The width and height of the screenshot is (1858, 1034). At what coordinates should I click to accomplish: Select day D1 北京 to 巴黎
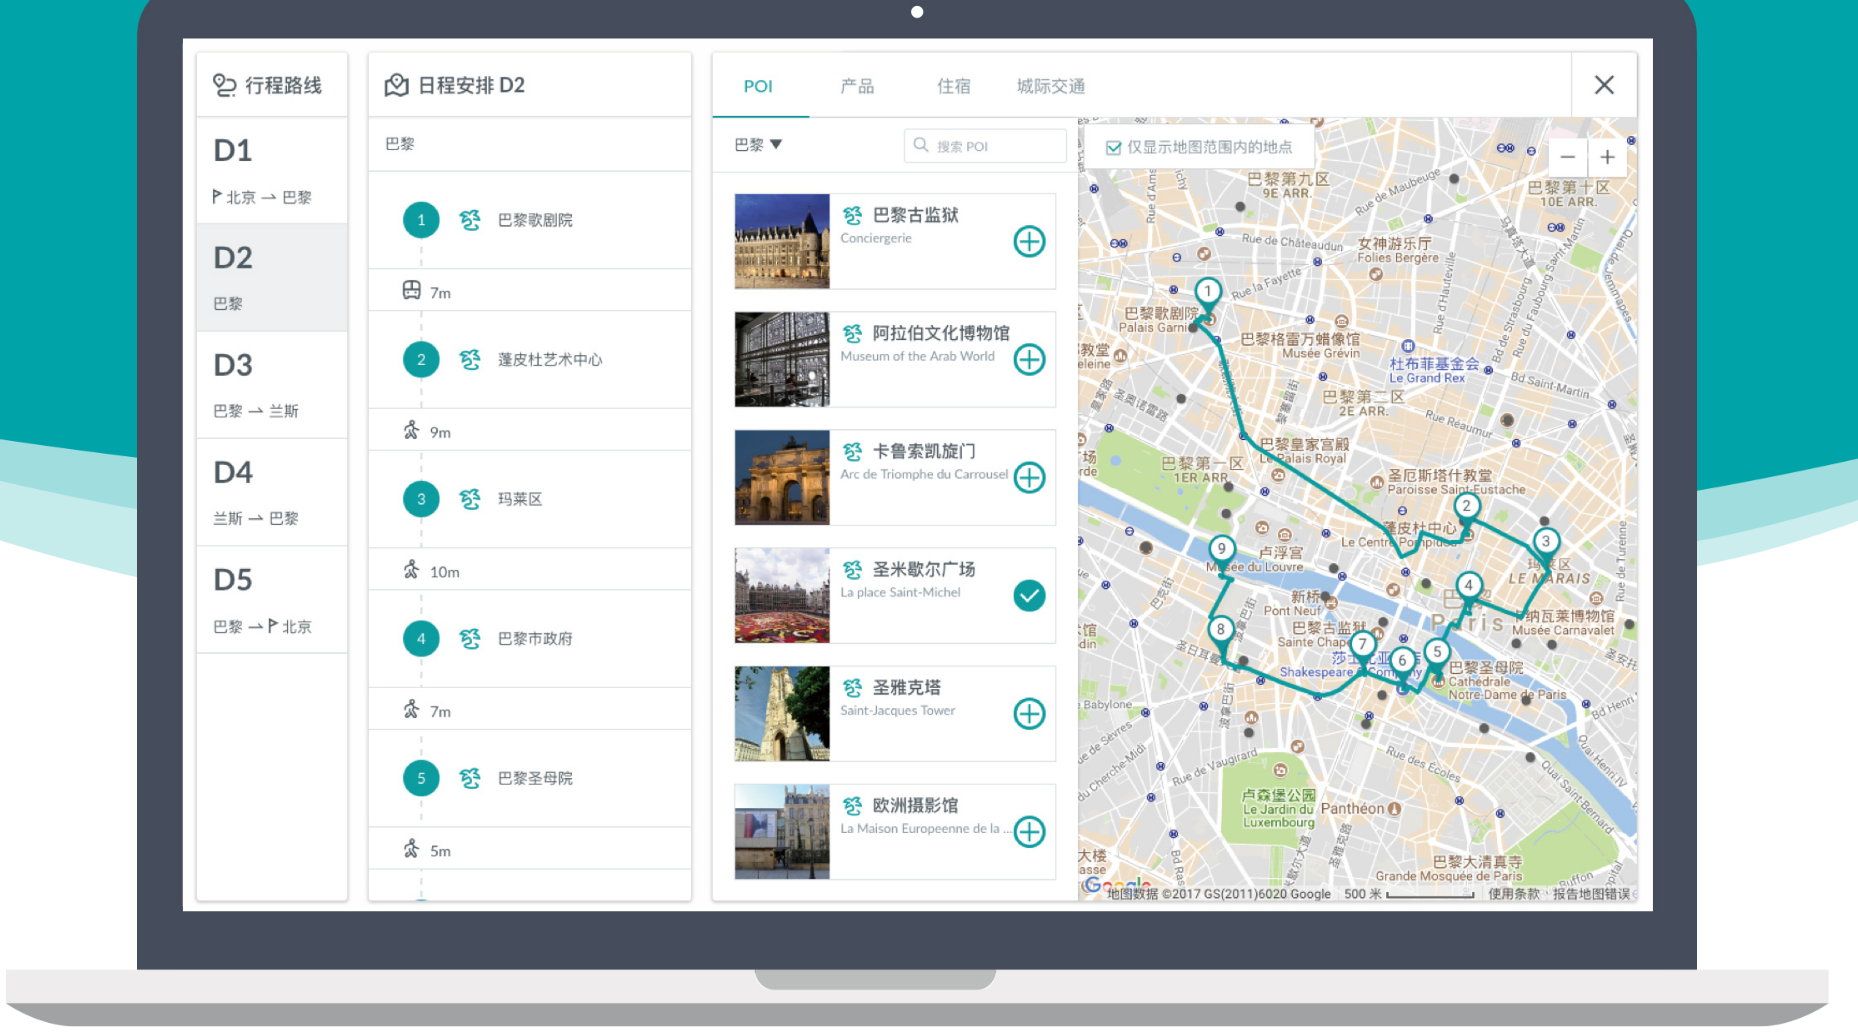coord(272,170)
